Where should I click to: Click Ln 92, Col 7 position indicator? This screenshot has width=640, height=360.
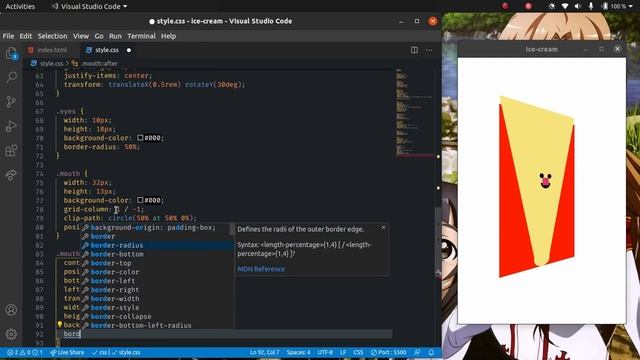[264, 352]
